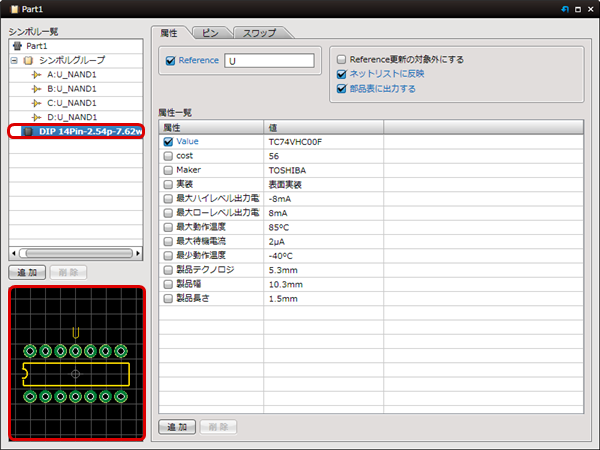The width and height of the screenshot is (600, 450).
Task: Check the 最大ハイレベル出力電 attribute checkbox
Action: [x=168, y=199]
